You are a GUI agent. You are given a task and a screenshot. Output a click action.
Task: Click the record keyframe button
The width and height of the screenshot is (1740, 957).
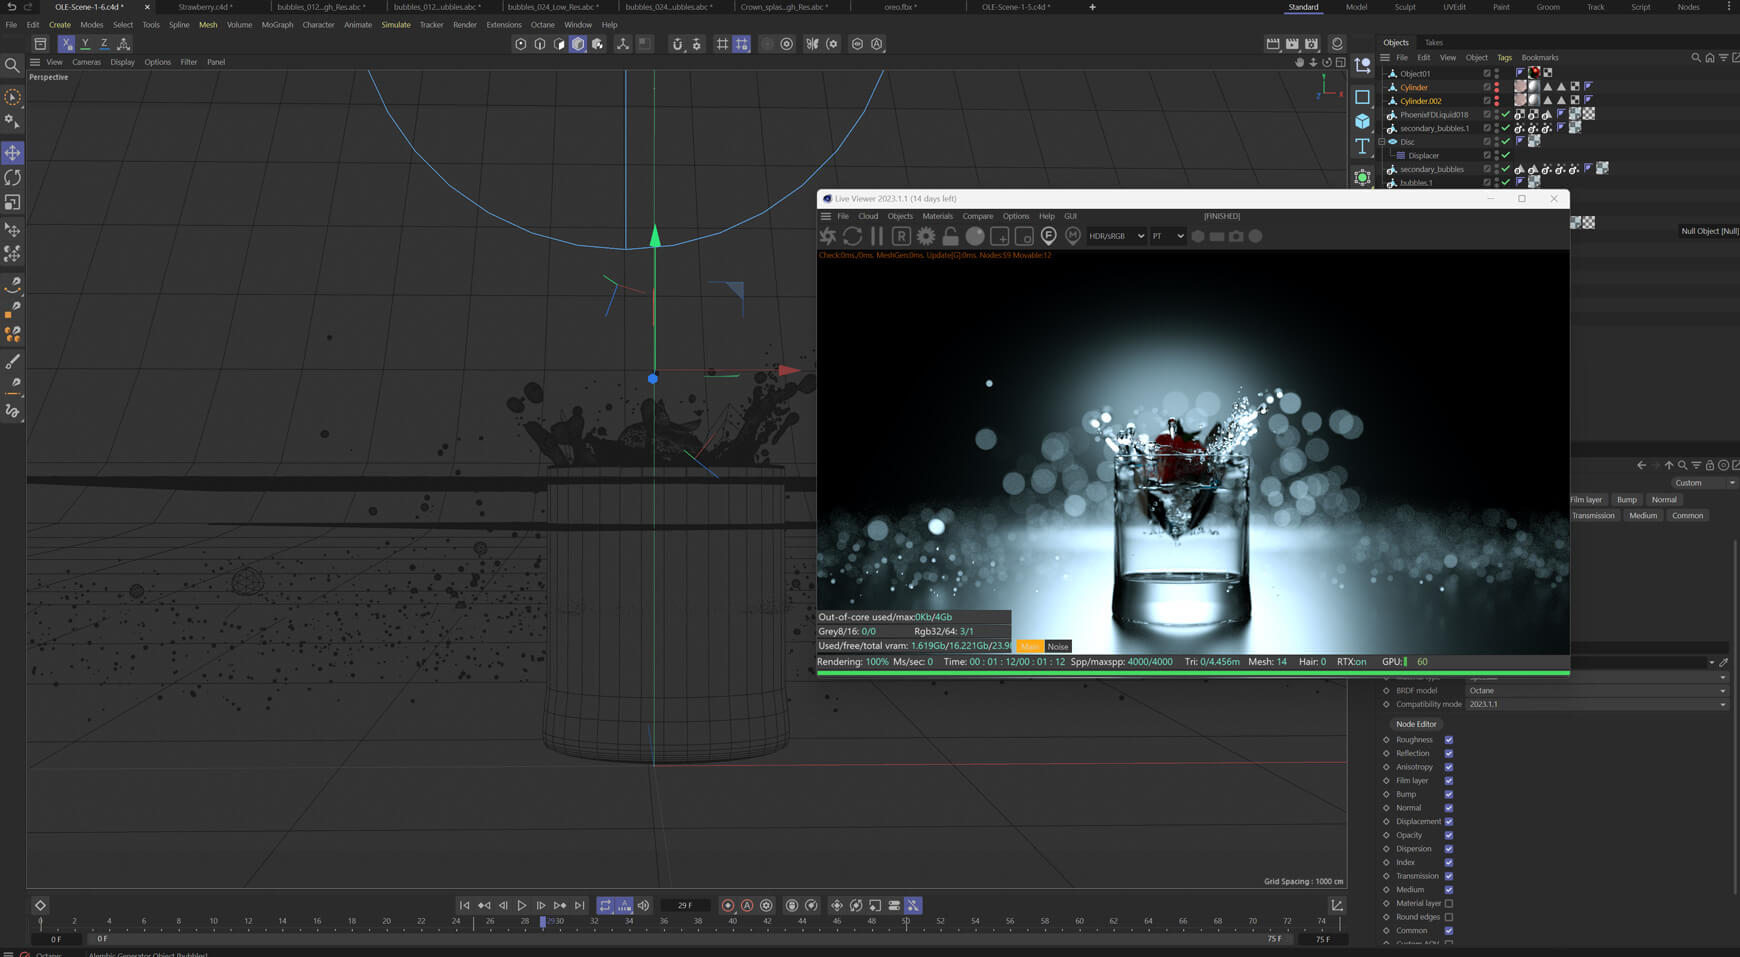(x=728, y=906)
